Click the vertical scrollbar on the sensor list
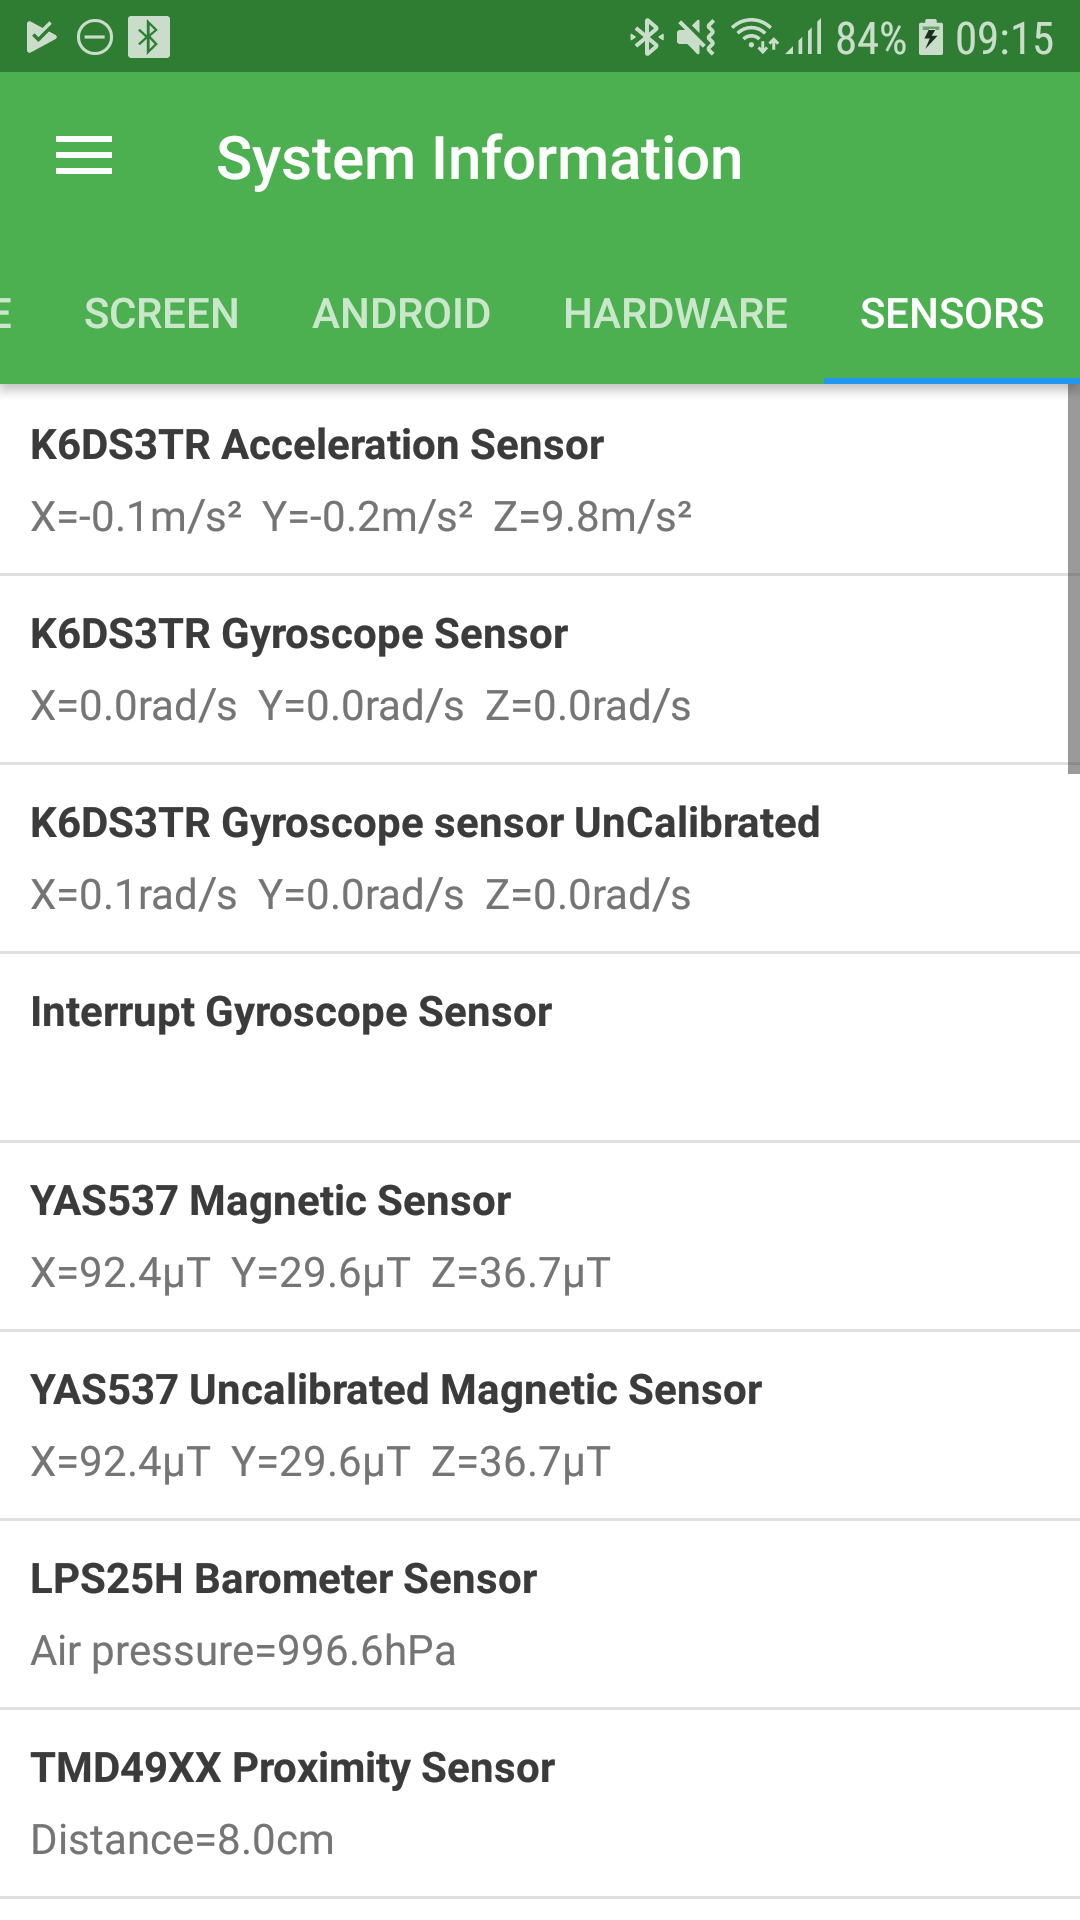This screenshot has height=1920, width=1080. pos(1073,580)
